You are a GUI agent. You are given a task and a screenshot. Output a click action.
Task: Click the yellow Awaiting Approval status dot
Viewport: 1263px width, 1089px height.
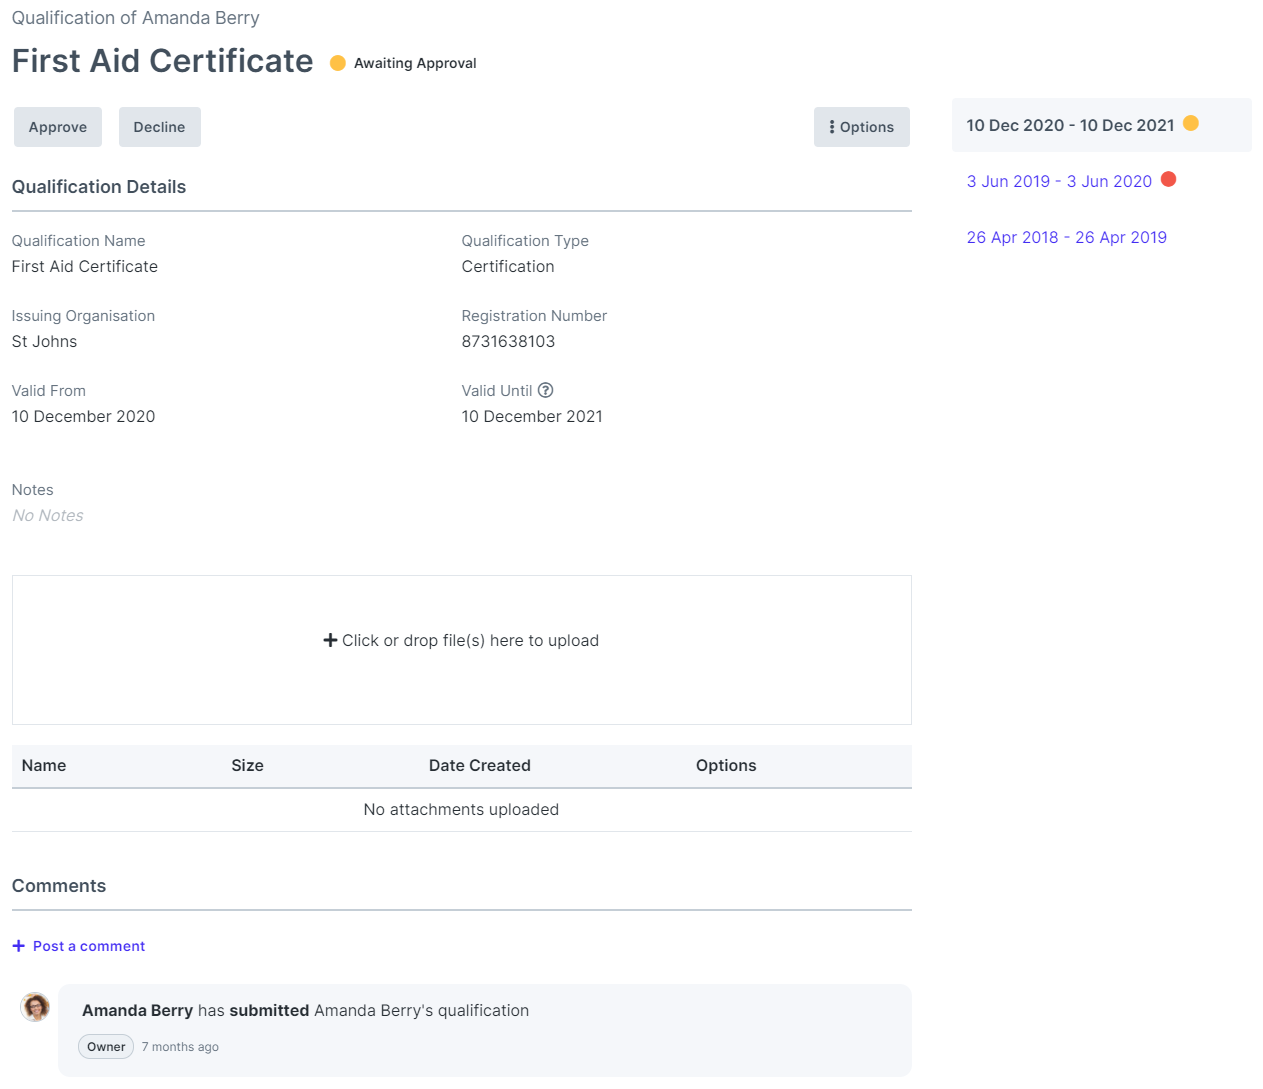(x=338, y=63)
